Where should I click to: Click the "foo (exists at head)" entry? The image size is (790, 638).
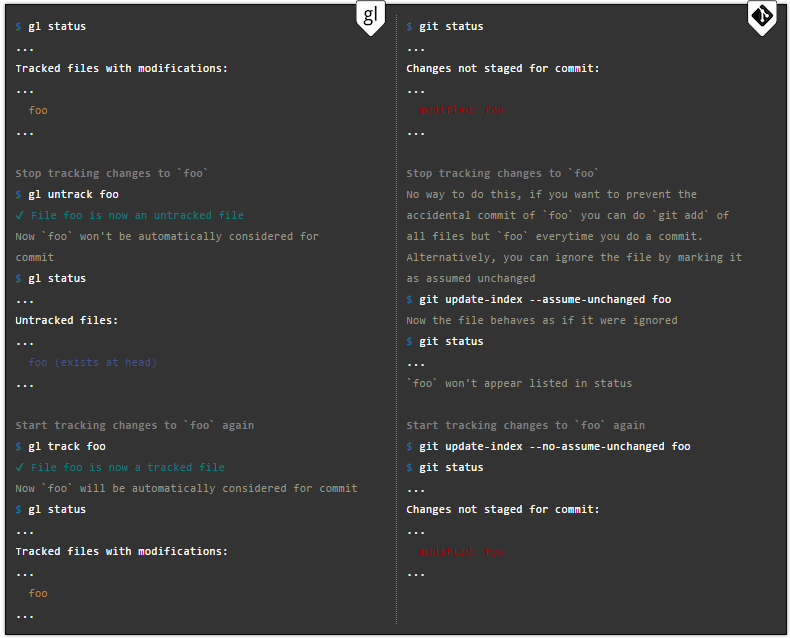[x=92, y=362]
